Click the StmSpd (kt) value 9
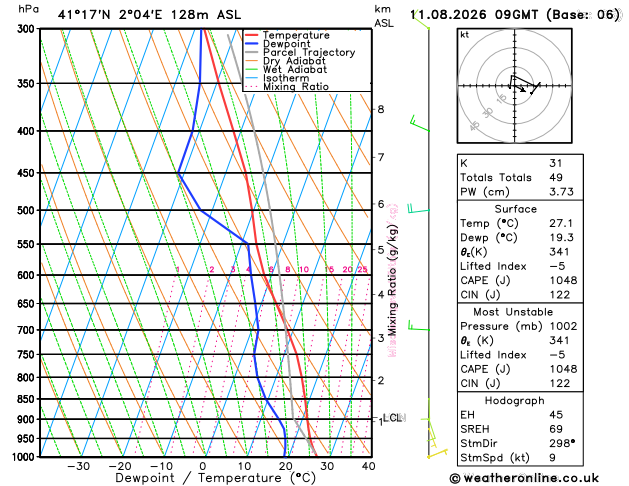This screenshot has height=486, width=629. [x=552, y=458]
